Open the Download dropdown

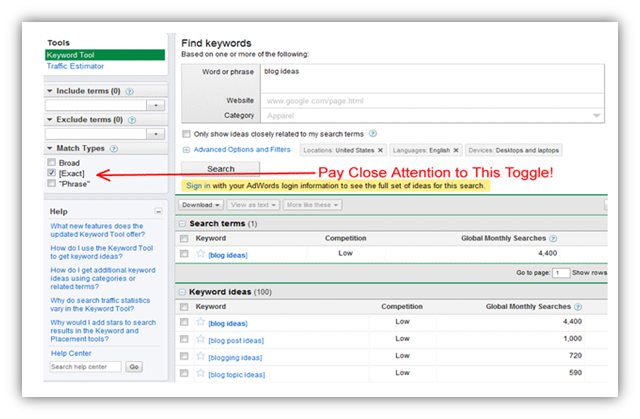(201, 205)
